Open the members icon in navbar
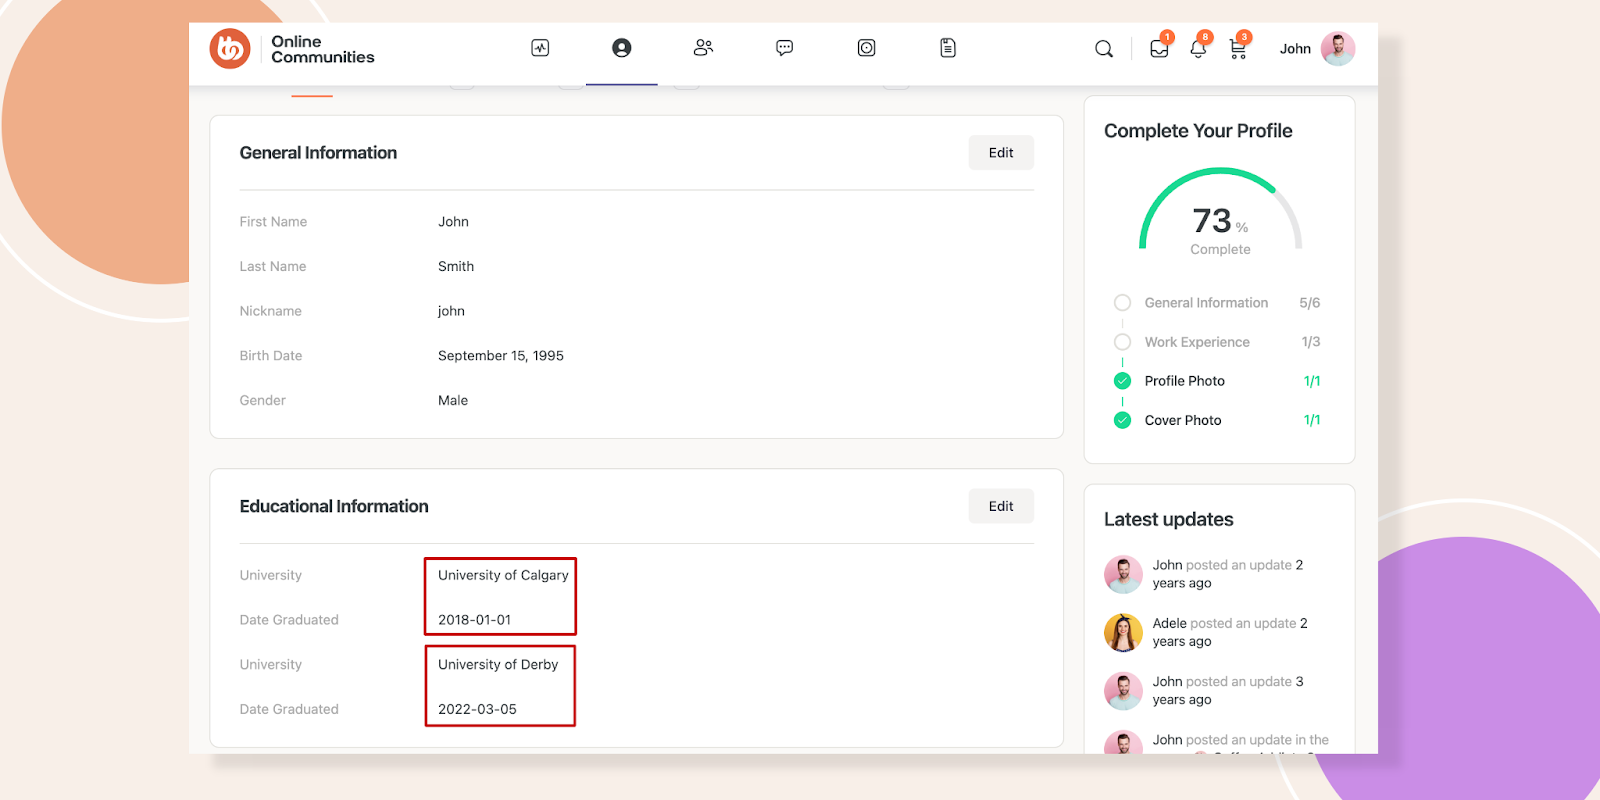The image size is (1600, 800). (703, 48)
